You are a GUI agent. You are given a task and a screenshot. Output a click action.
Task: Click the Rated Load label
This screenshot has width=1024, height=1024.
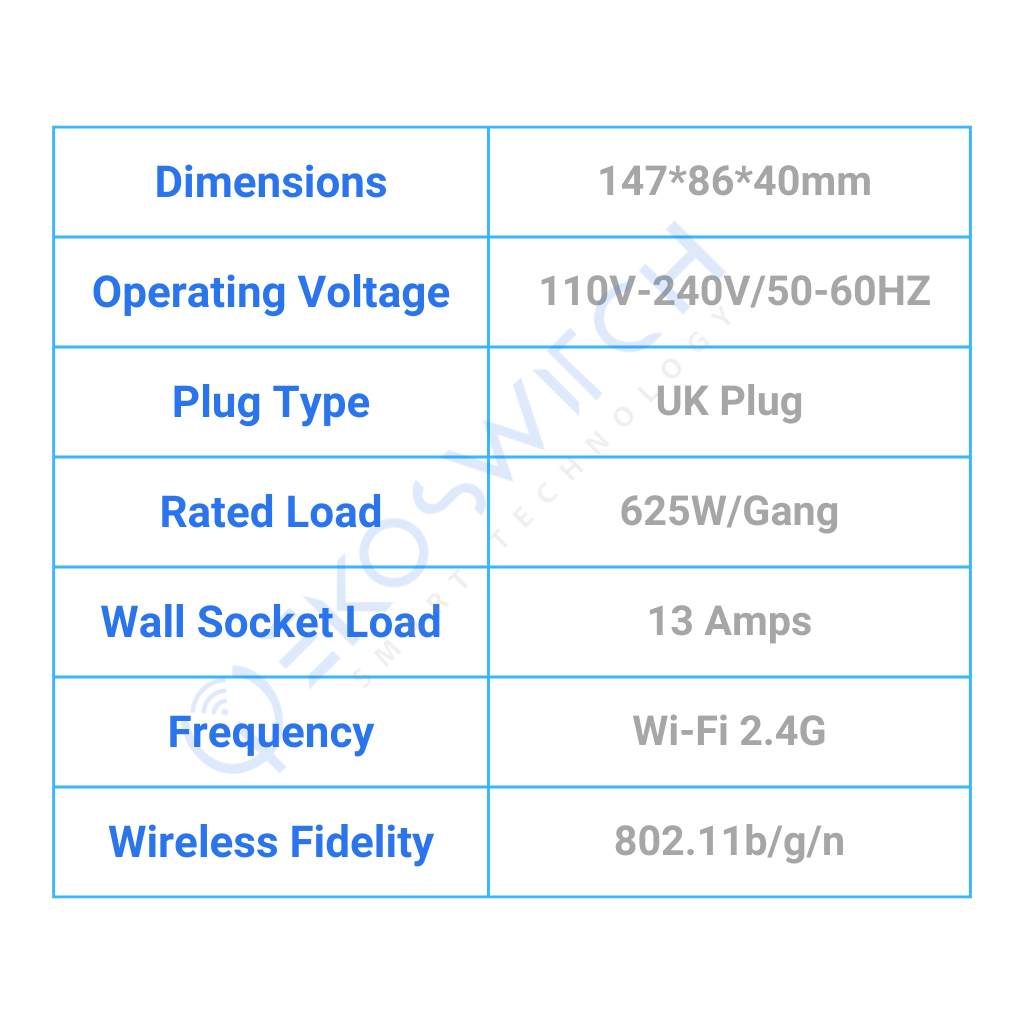pyautogui.click(x=271, y=512)
